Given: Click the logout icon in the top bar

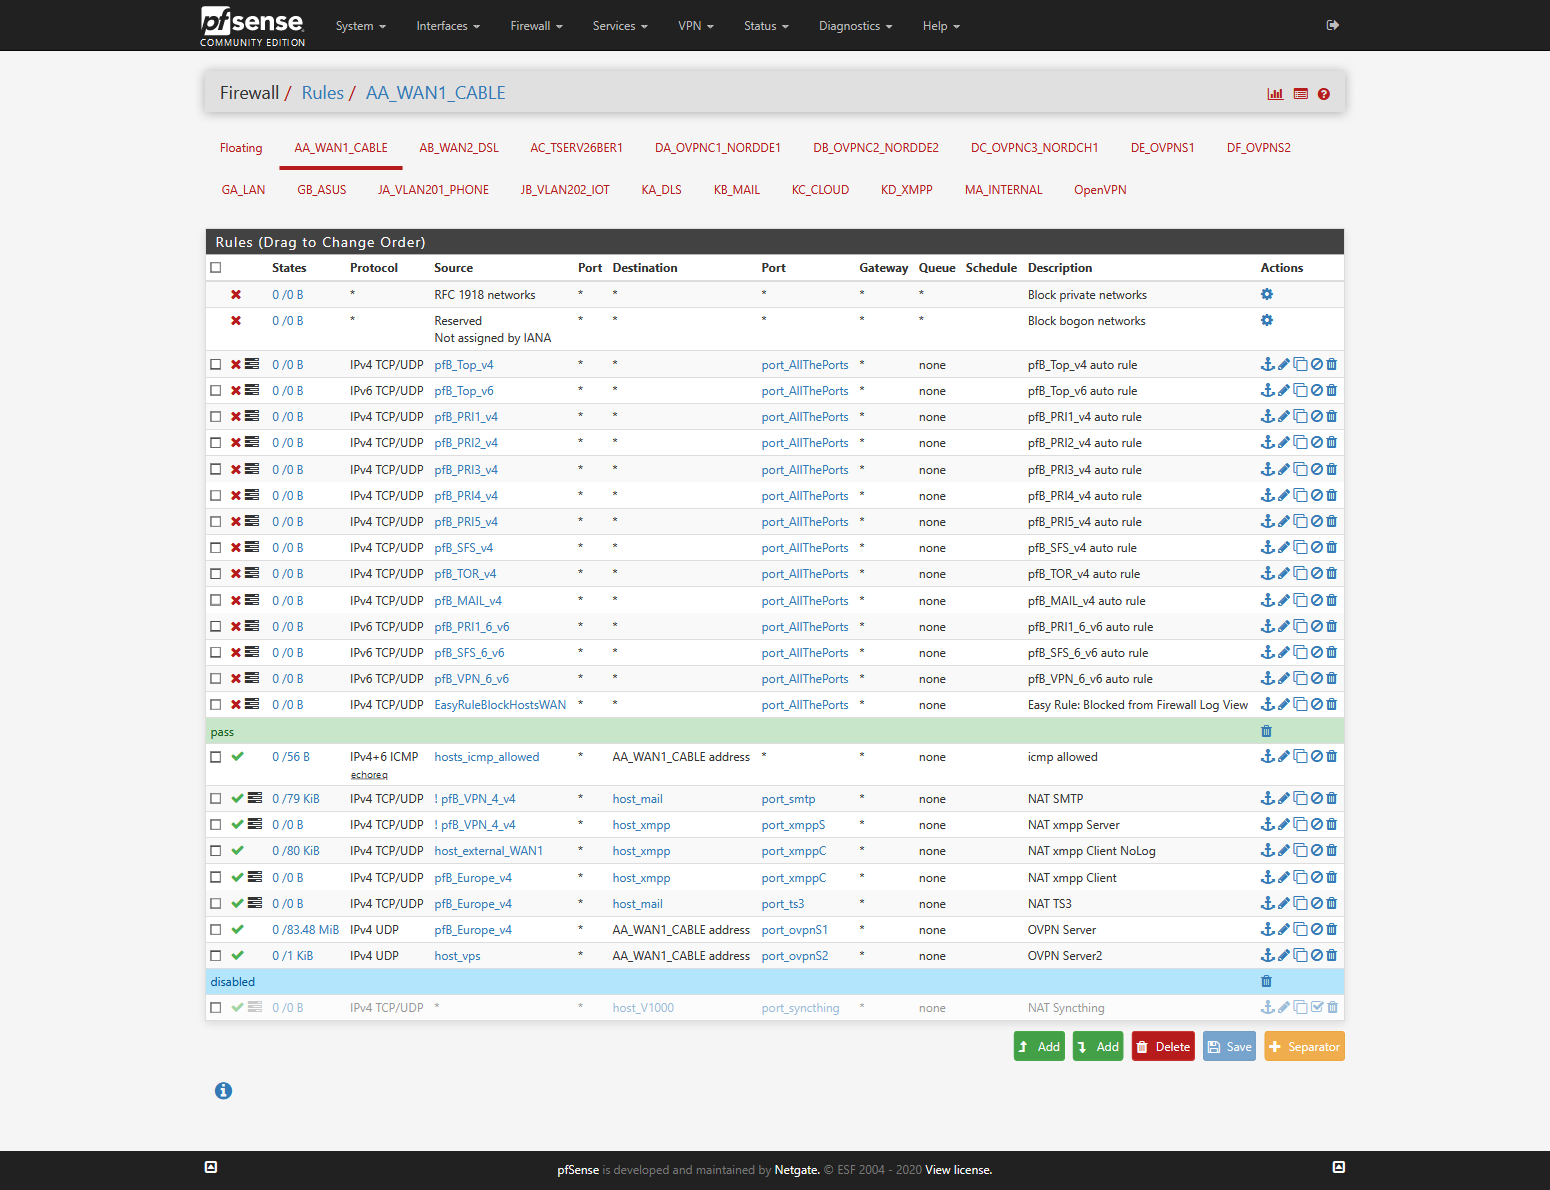Looking at the screenshot, I should coord(1332,25).
